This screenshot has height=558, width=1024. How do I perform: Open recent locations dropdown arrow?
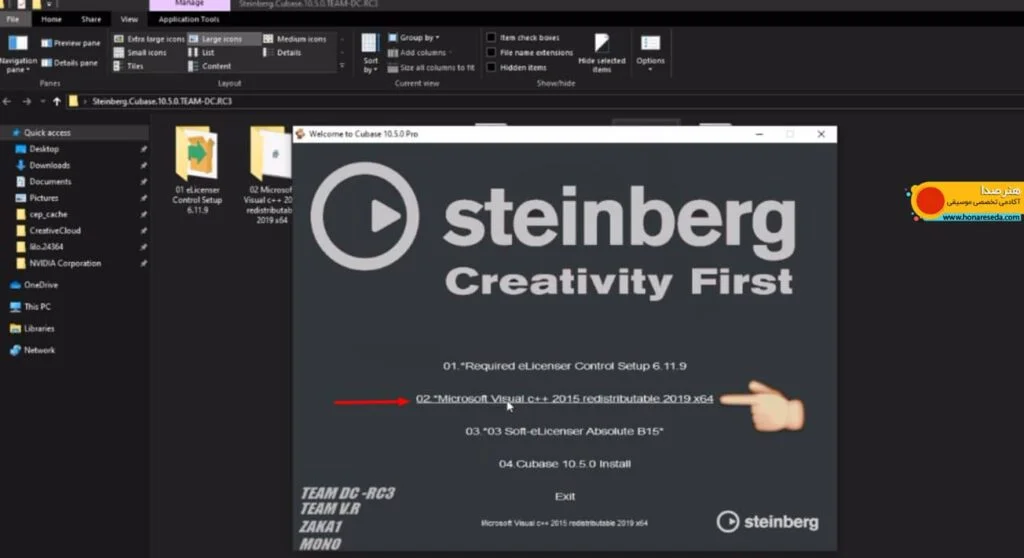point(42,101)
